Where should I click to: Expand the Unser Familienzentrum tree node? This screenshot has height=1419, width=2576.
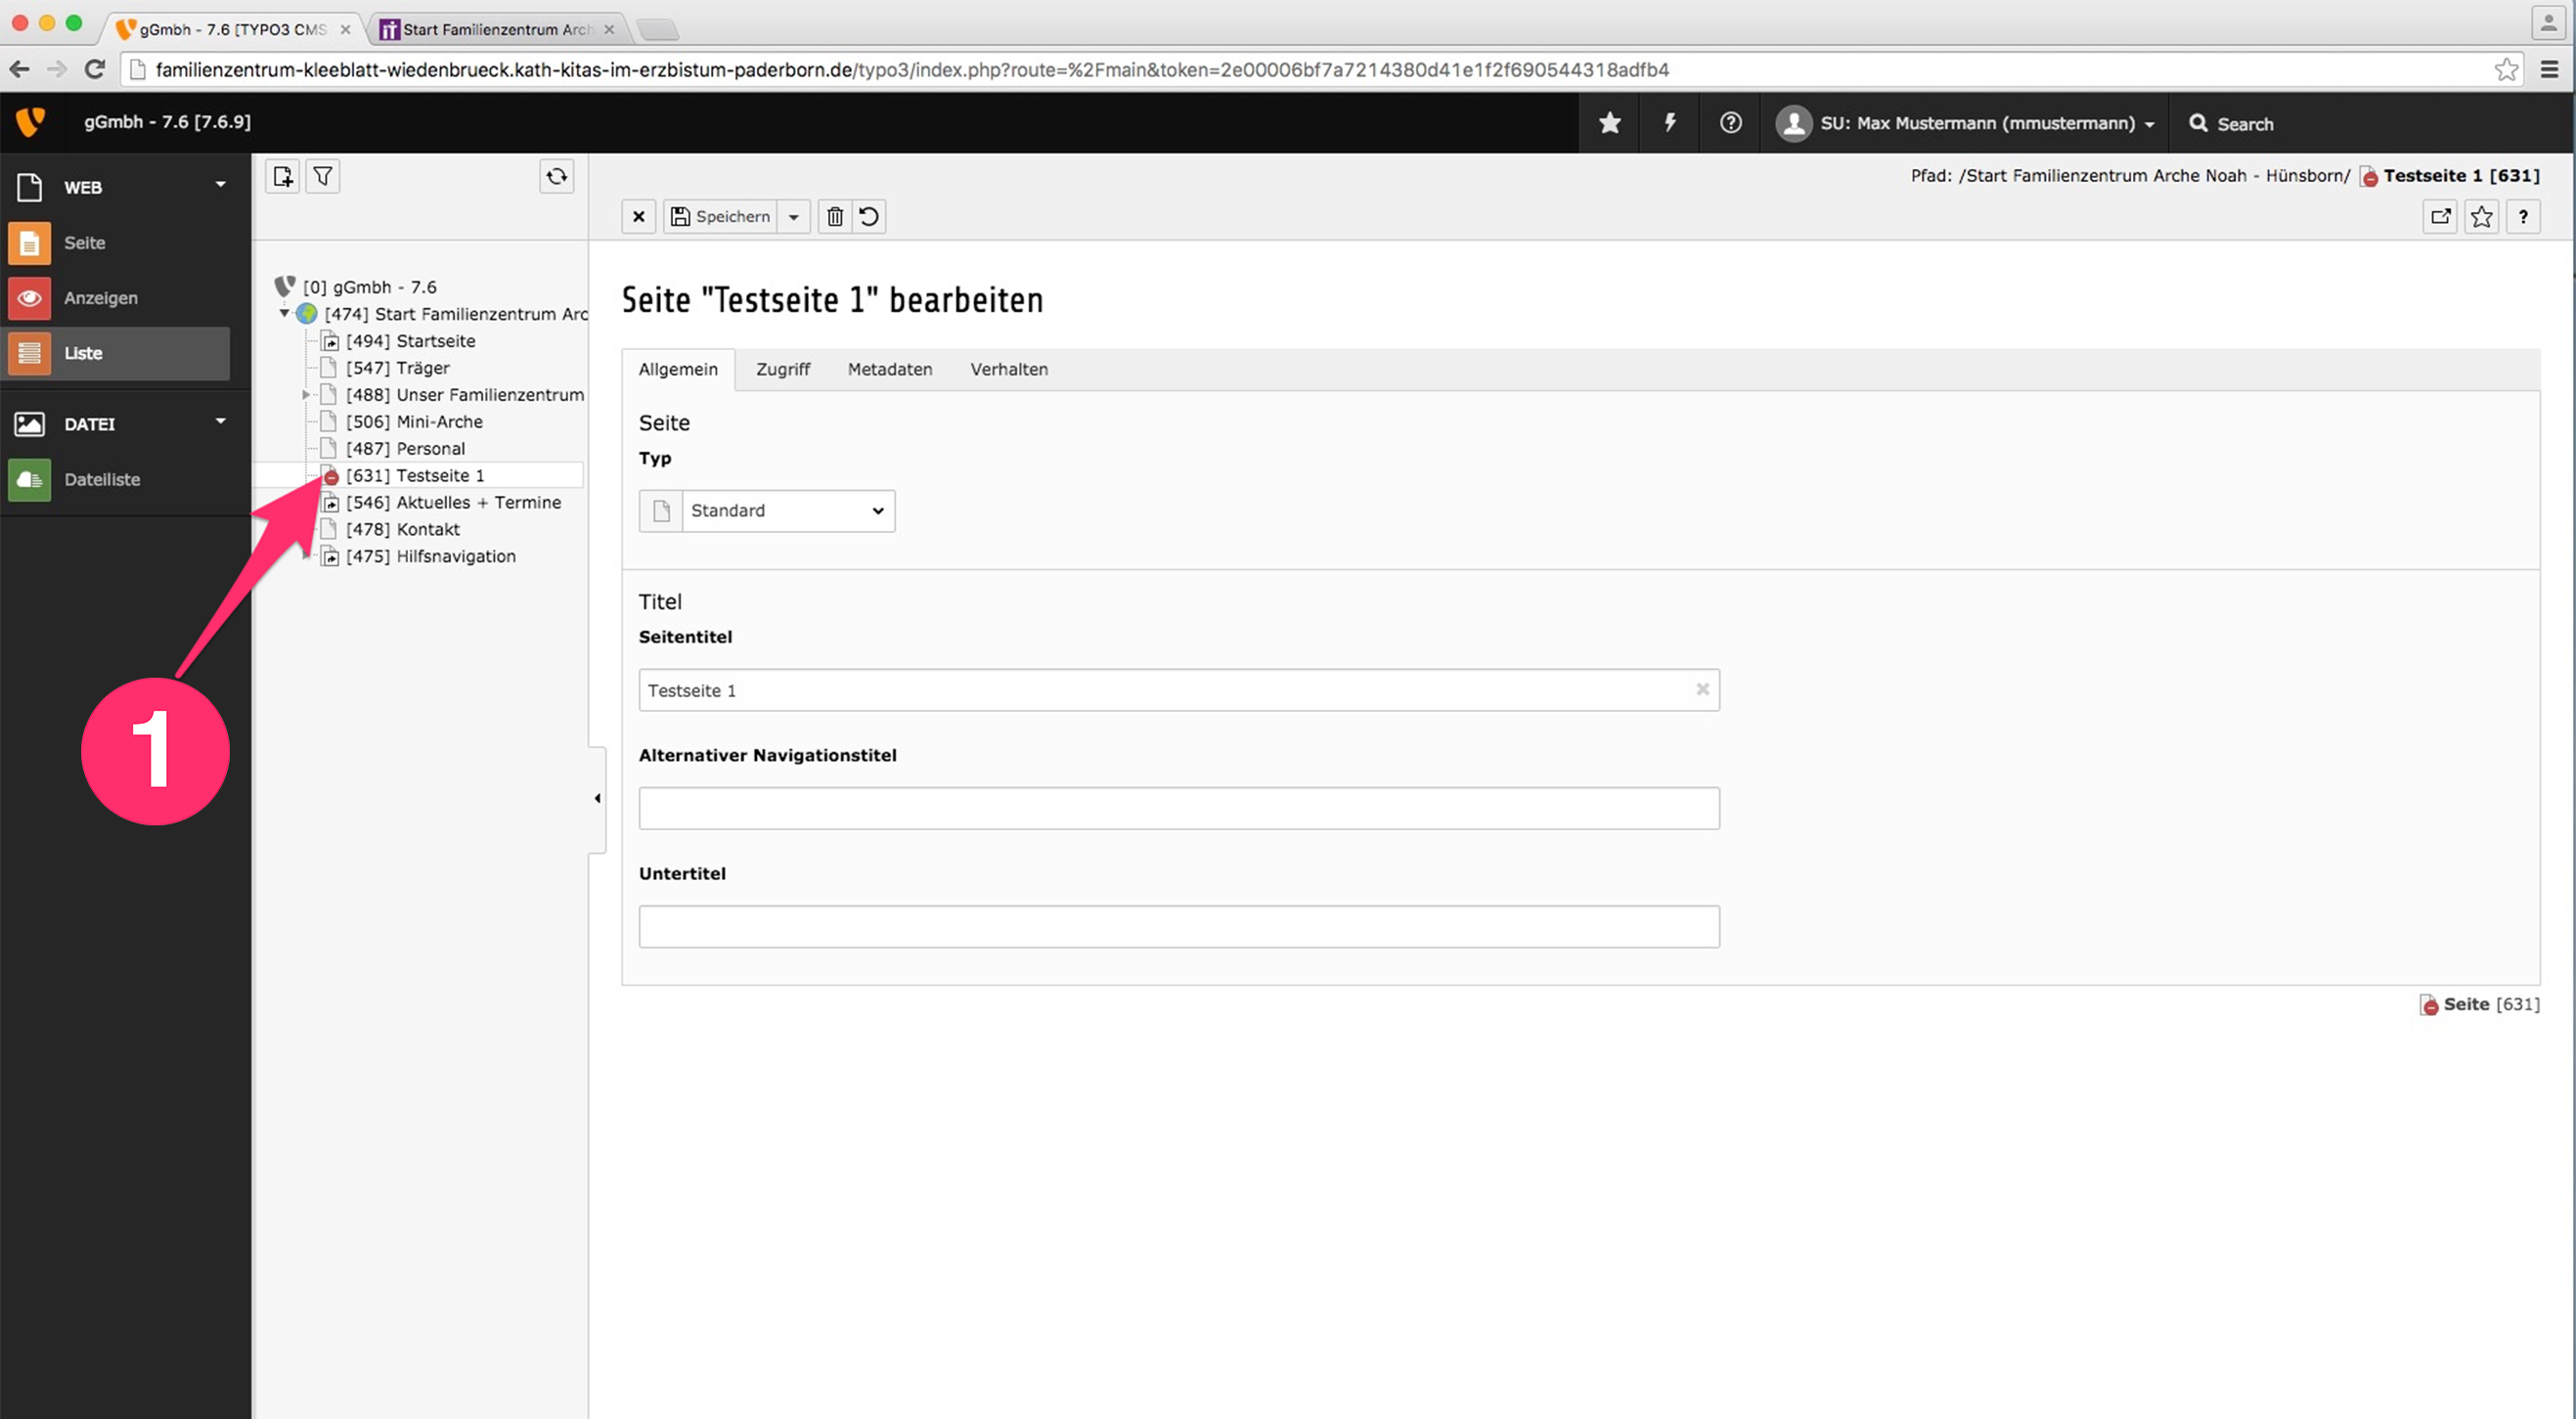click(x=305, y=395)
